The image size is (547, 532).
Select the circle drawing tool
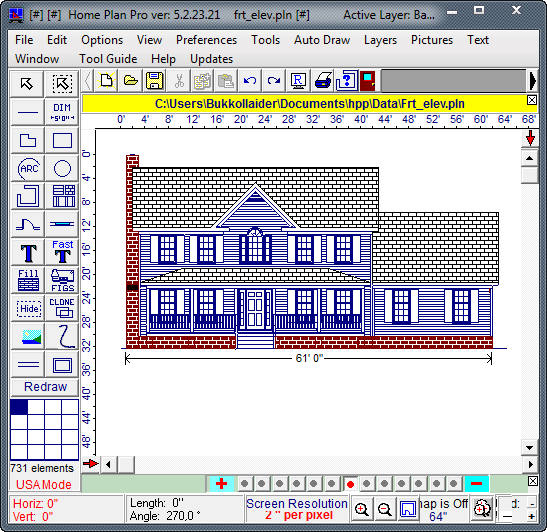(62, 168)
